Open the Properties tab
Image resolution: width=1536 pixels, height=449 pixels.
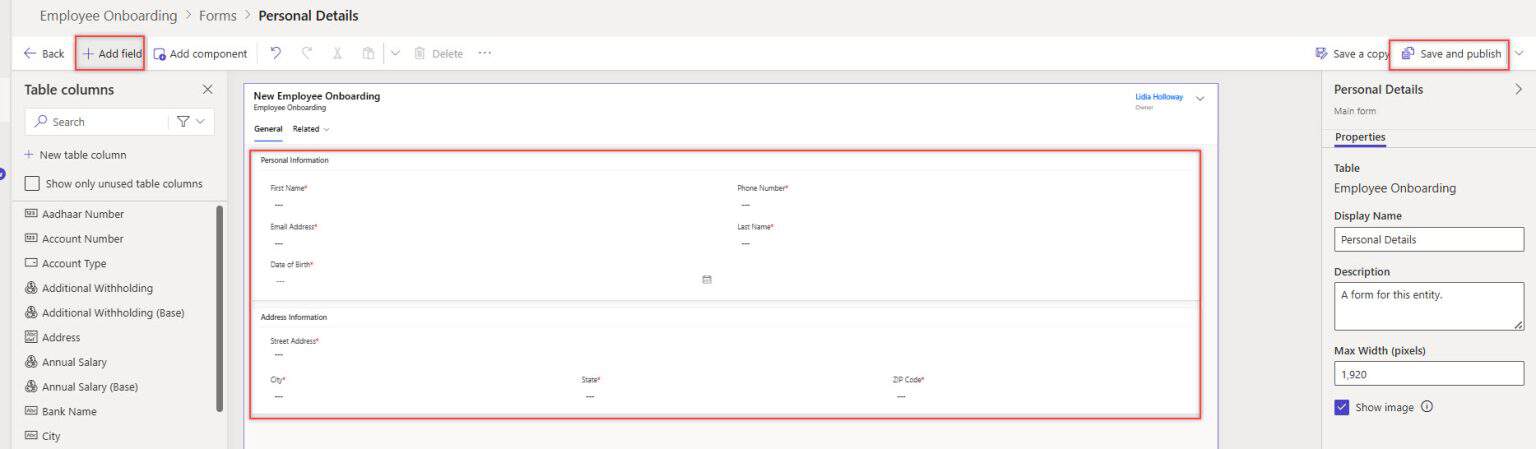(x=1360, y=137)
